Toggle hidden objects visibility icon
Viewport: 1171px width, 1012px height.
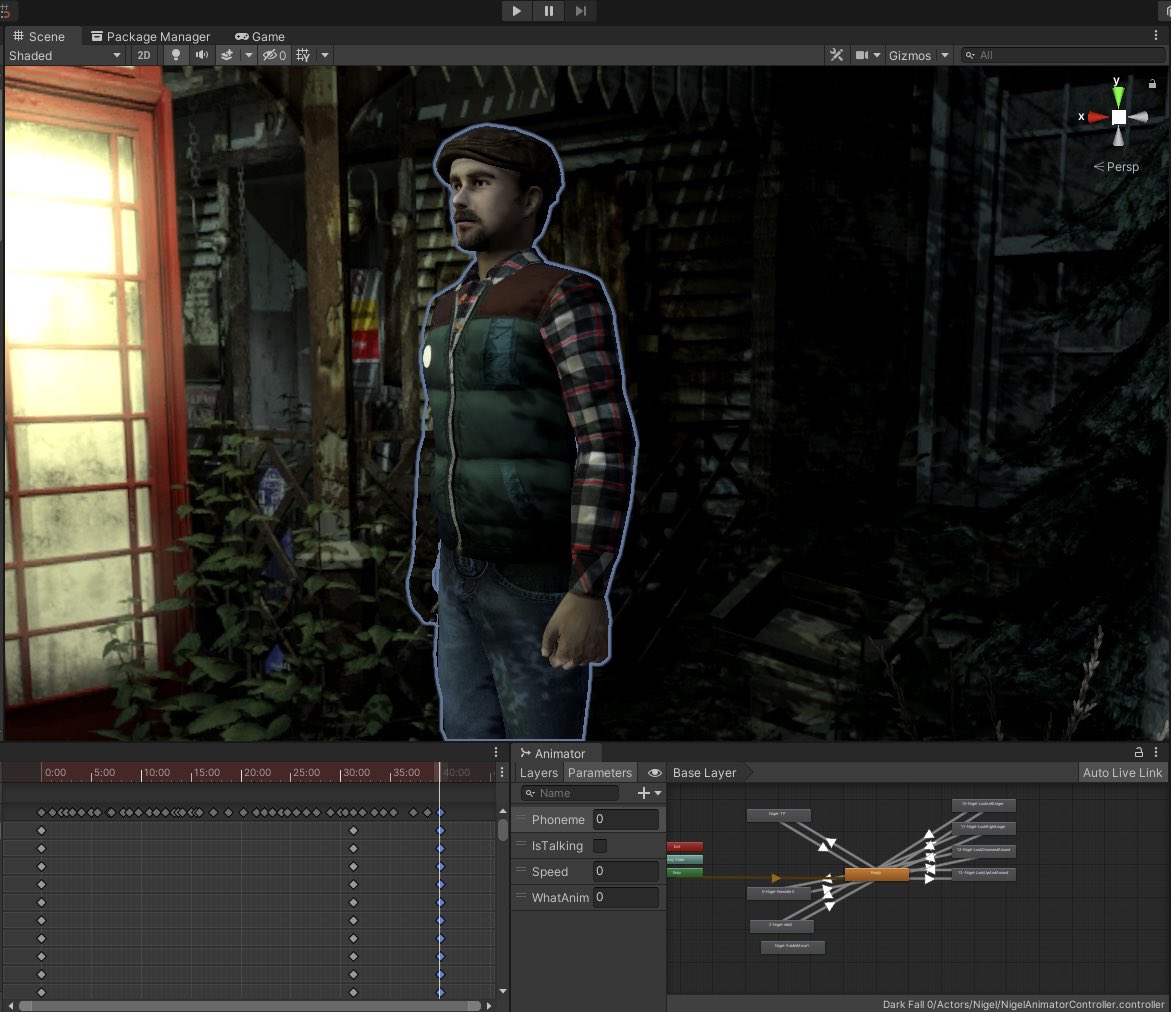point(274,55)
